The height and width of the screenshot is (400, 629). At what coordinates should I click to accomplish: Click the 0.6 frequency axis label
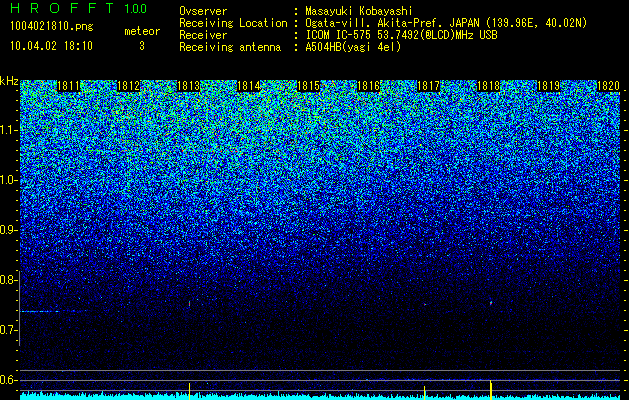pyautogui.click(x=9, y=380)
